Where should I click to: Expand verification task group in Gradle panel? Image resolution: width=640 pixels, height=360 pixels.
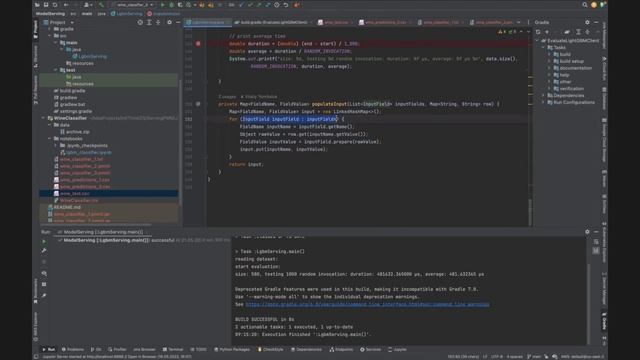(549, 89)
